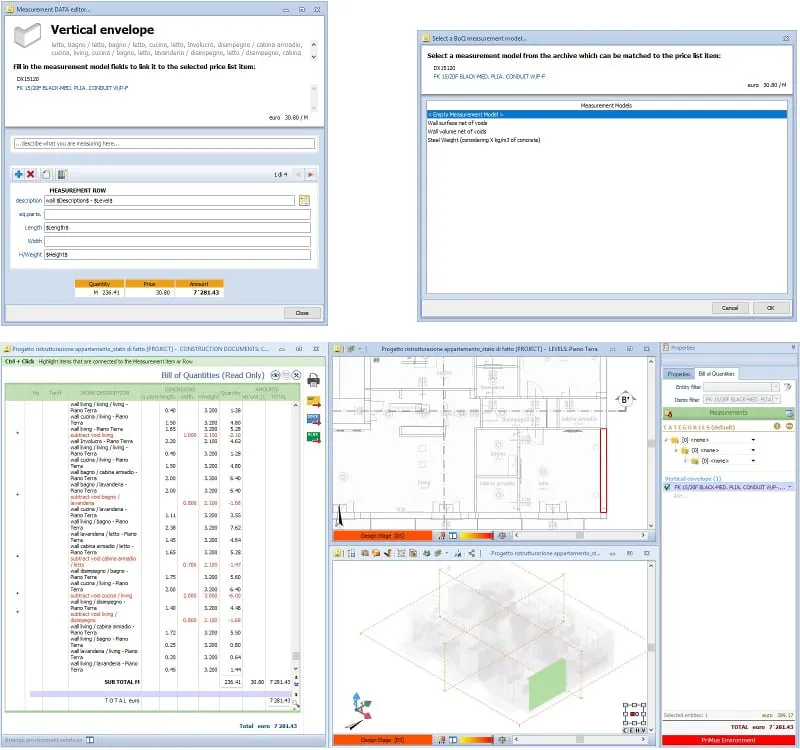Uncheck the FK 15/20F BLACK-MED conduit item

pyautogui.click(x=667, y=487)
